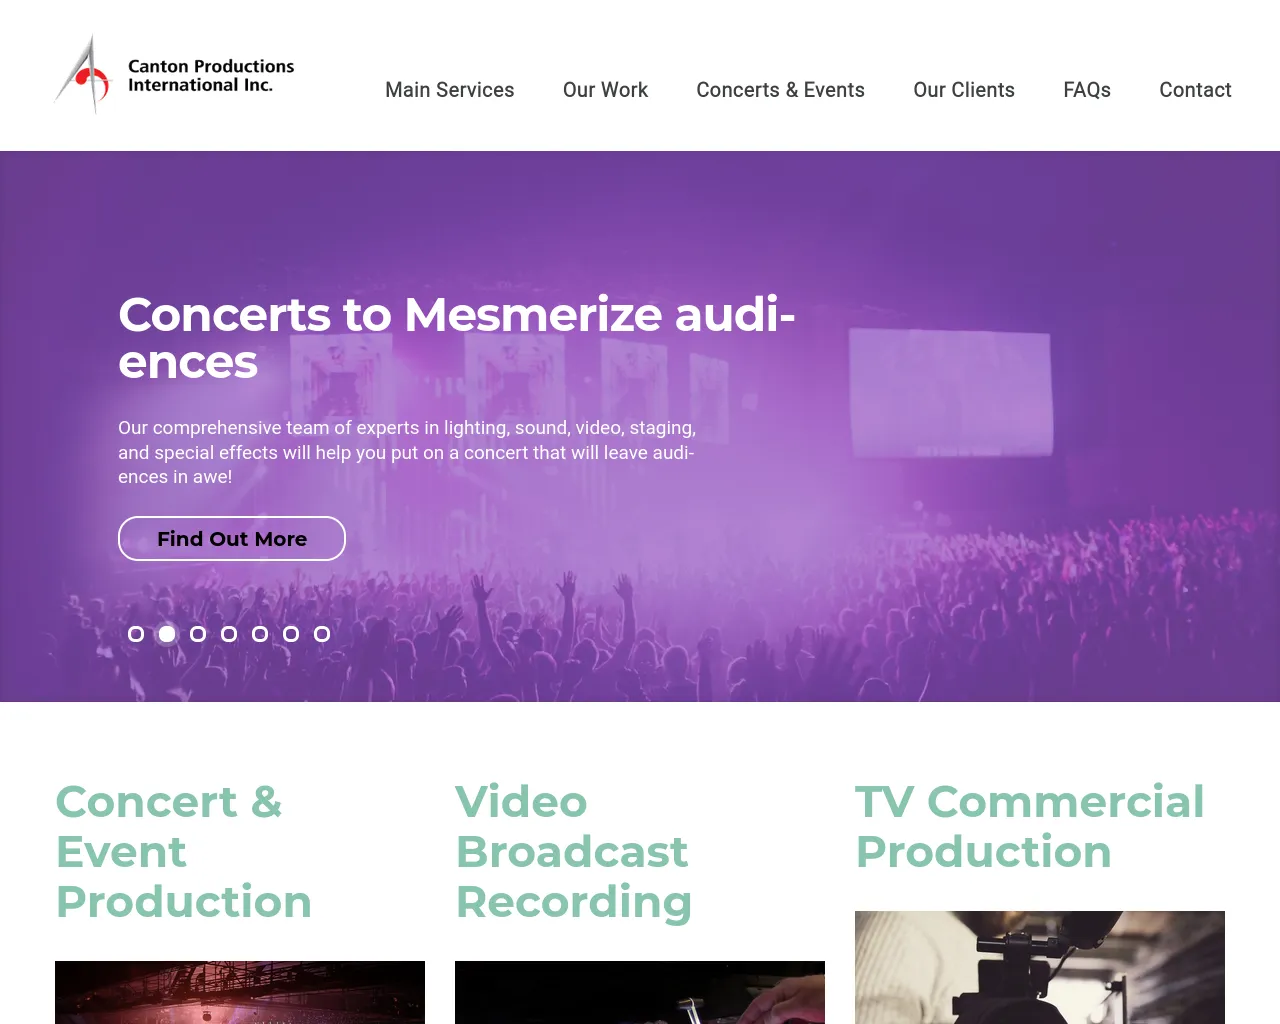Select the first carousel slide dot

point(136,634)
